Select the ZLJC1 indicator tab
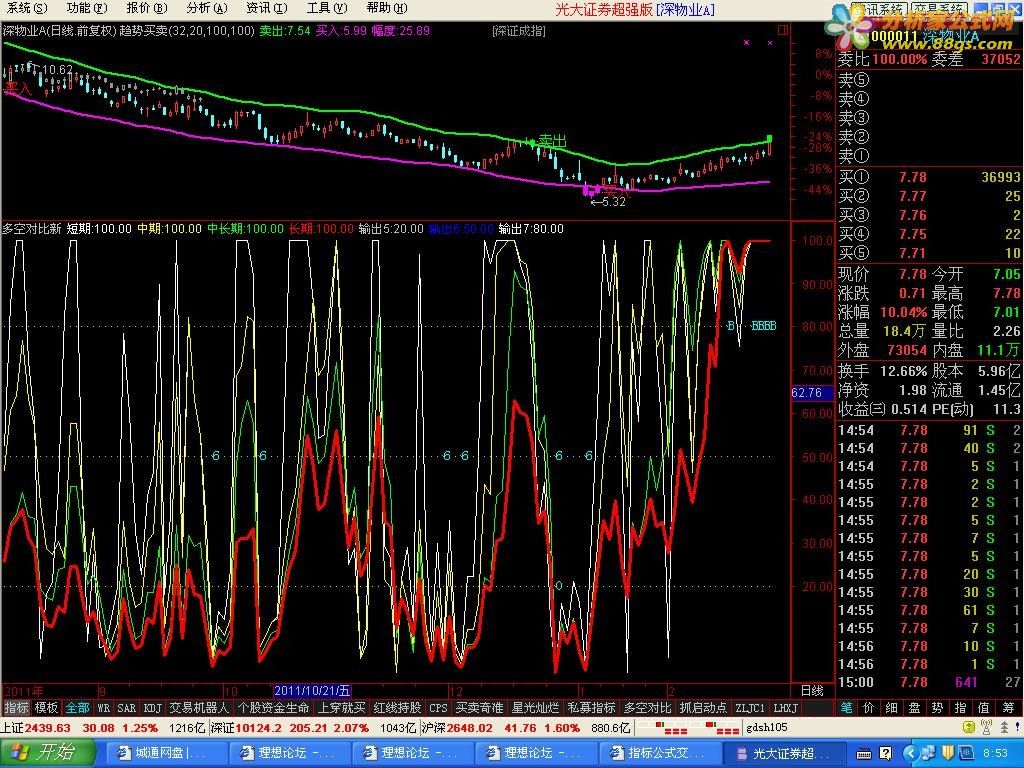This screenshot has width=1024, height=768. coord(750,708)
